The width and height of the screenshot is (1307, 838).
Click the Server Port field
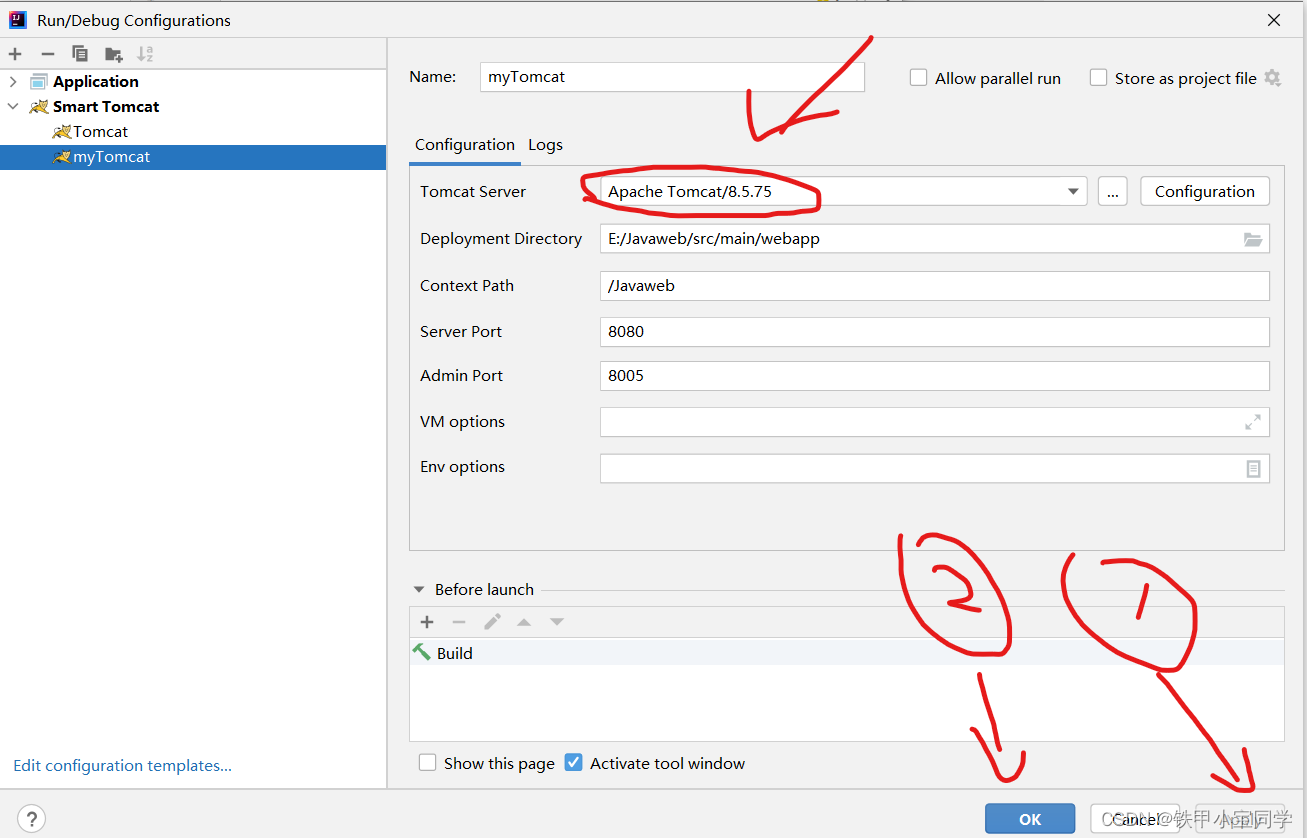point(934,332)
